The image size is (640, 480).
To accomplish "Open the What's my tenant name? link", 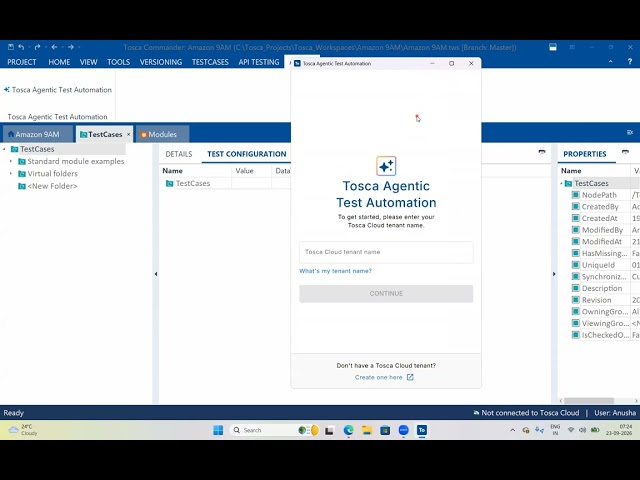I will [336, 271].
